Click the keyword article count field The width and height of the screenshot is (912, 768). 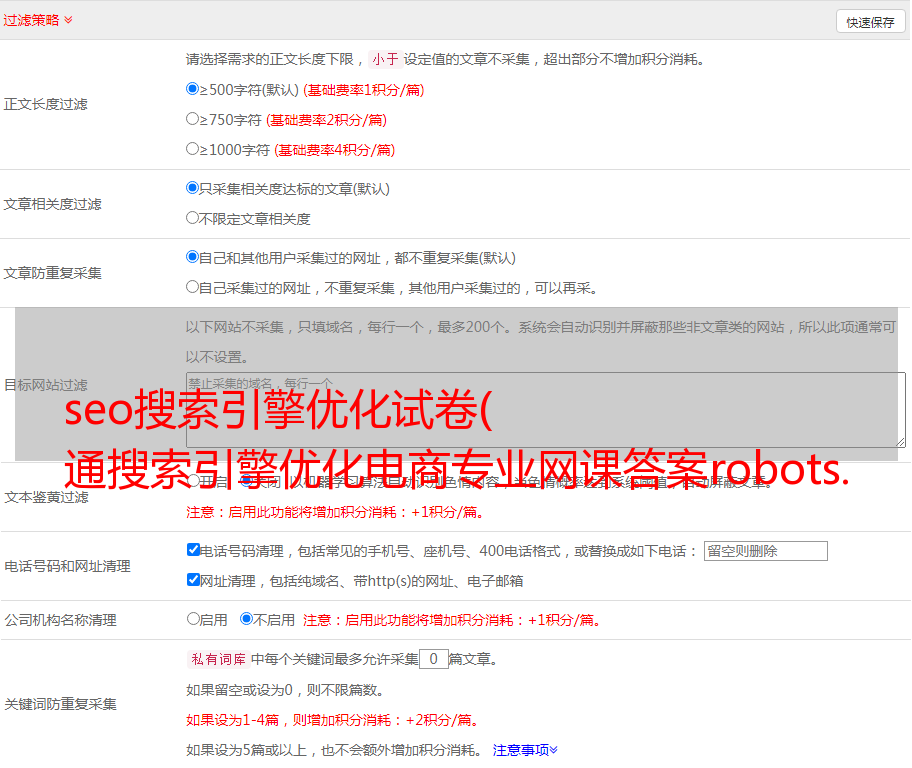click(x=433, y=659)
